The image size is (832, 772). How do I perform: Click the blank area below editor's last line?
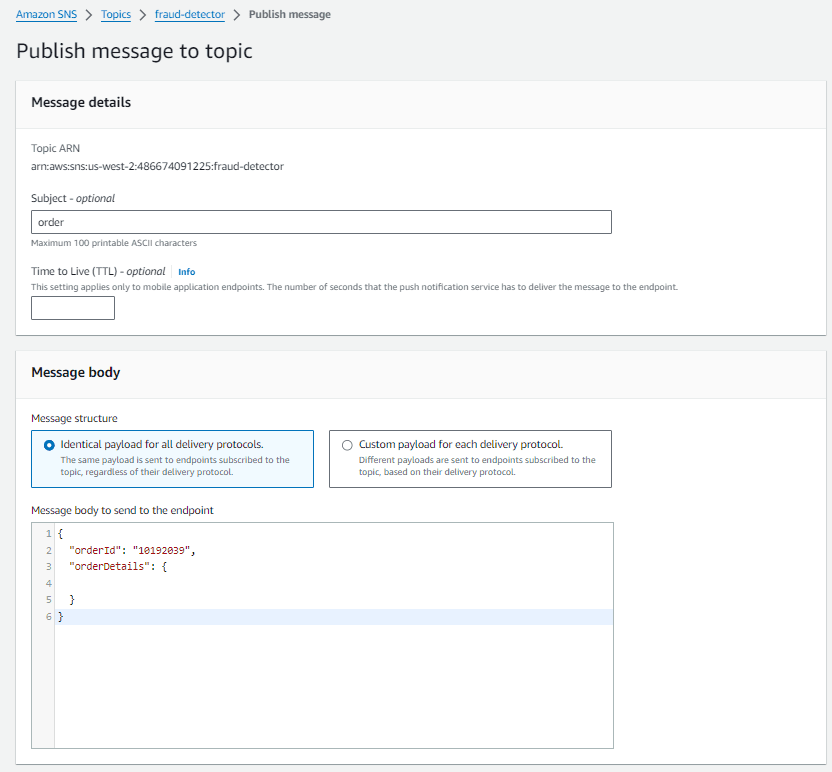pyautogui.click(x=330, y=690)
